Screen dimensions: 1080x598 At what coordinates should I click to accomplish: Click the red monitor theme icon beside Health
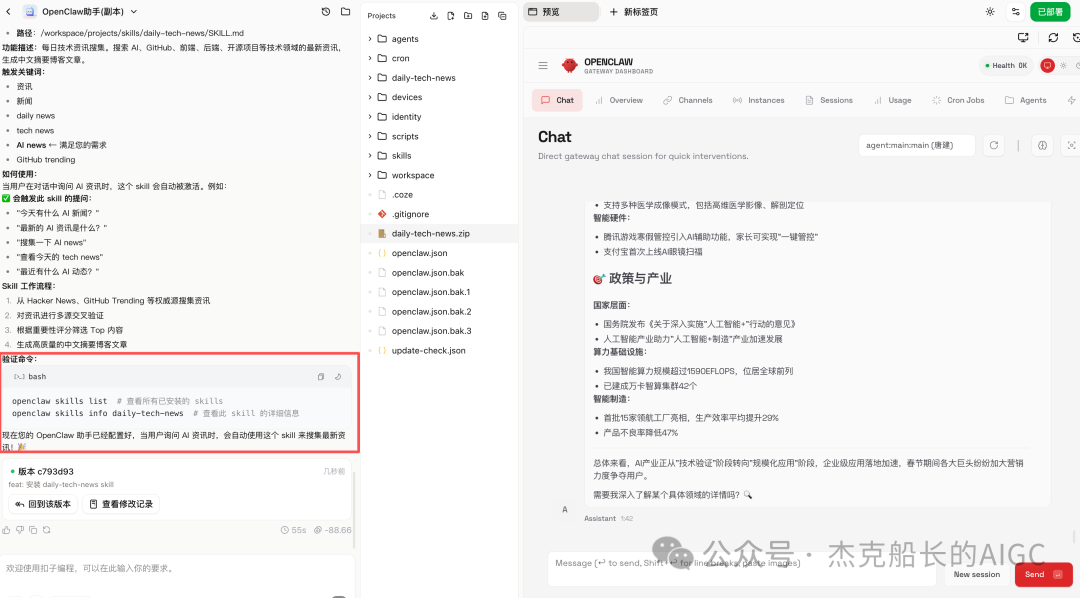1047,65
